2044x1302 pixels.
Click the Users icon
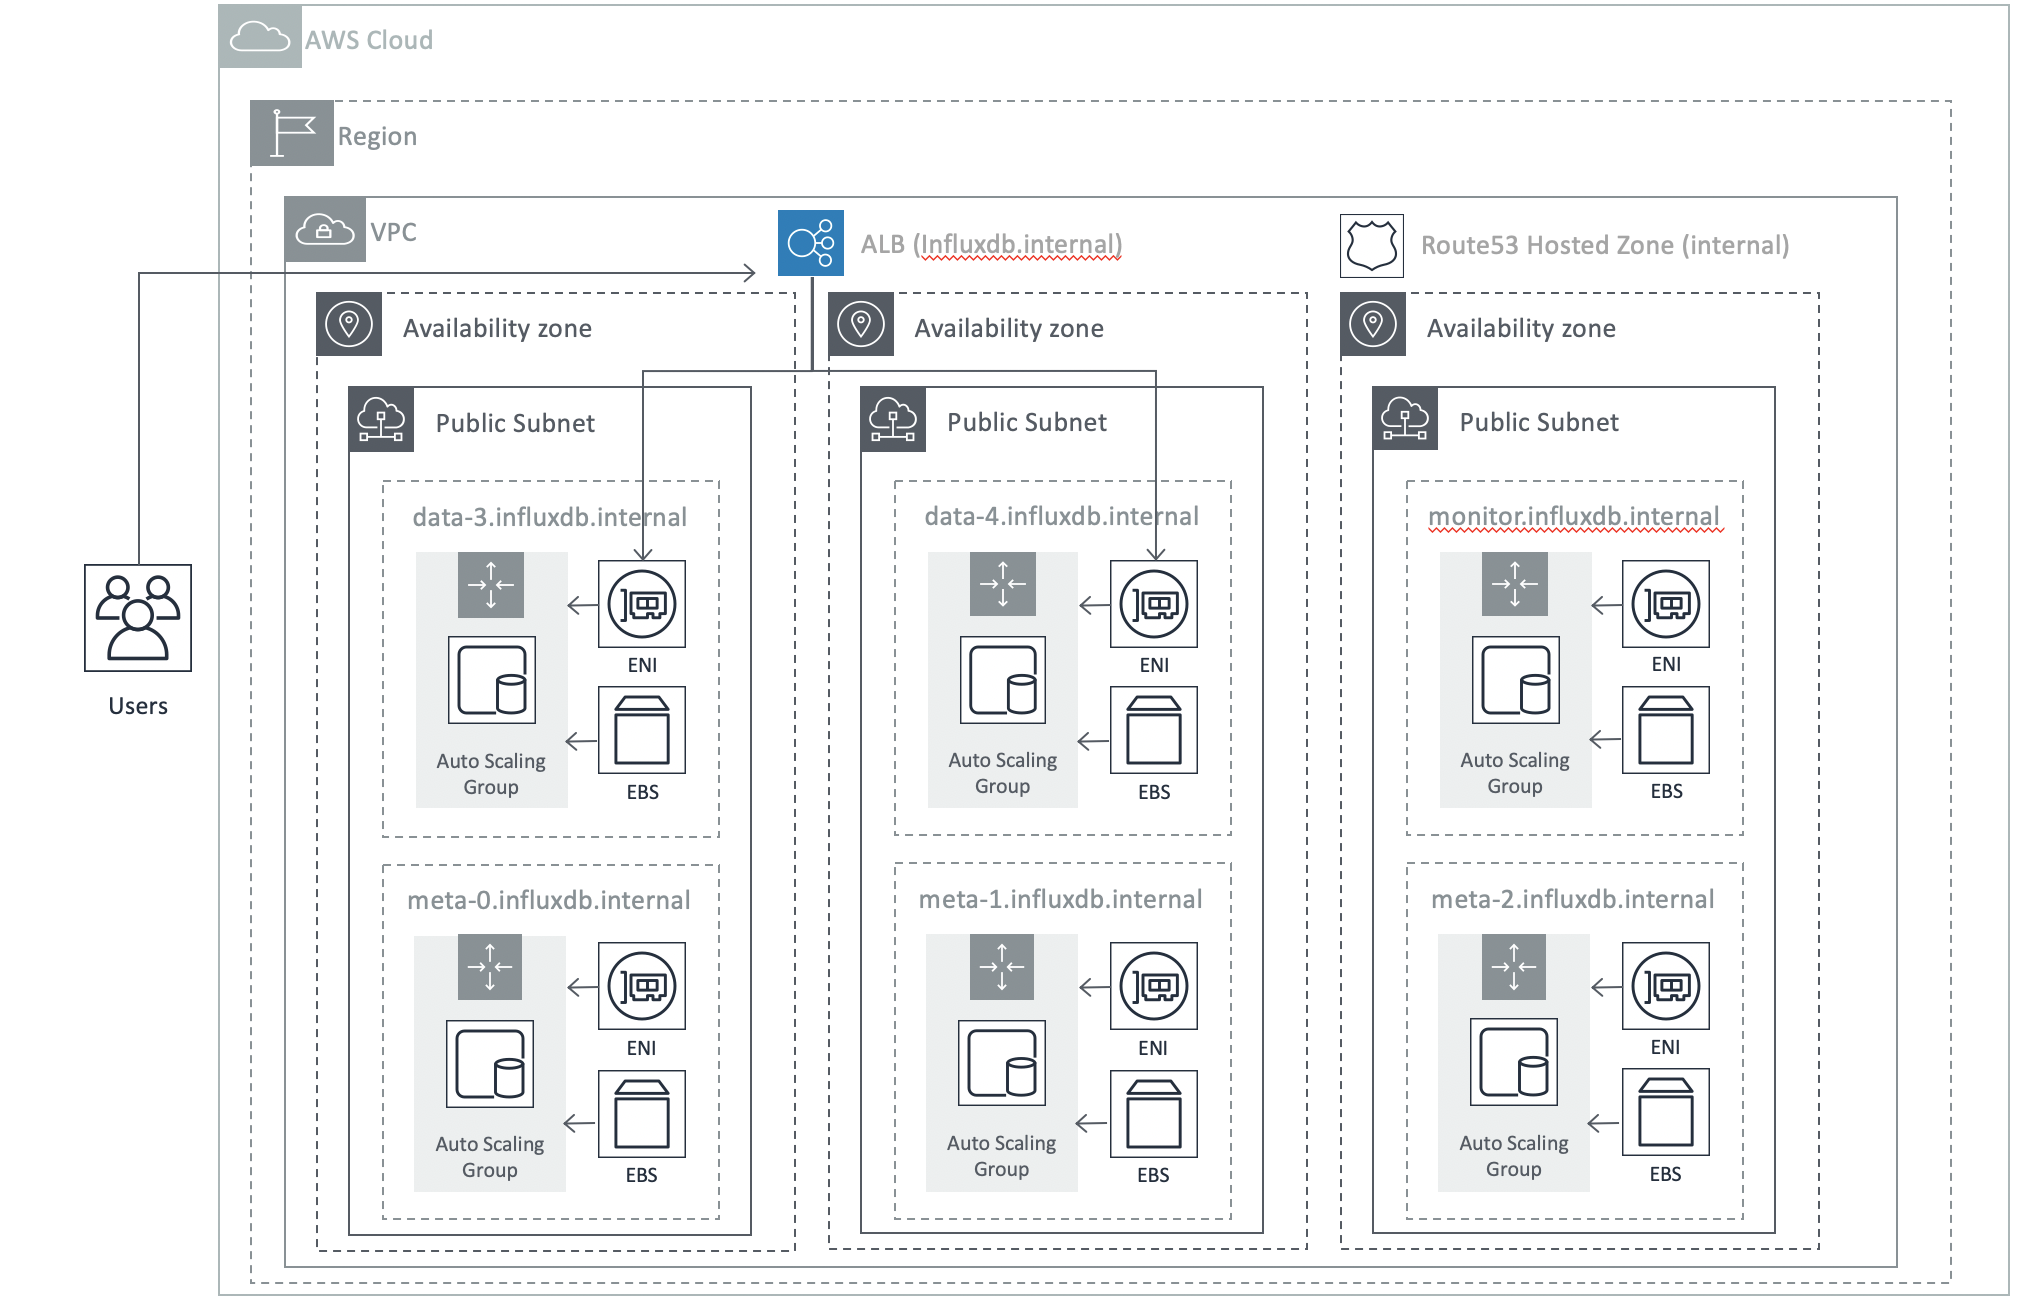138,617
